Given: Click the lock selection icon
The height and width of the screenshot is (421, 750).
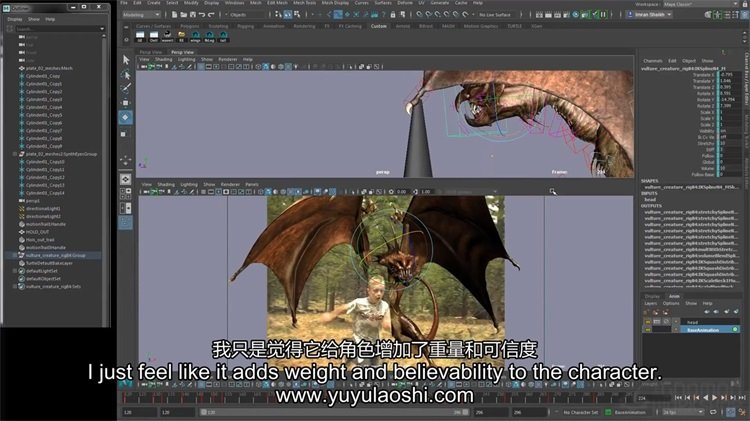Looking at the screenshot, I should pos(393,15).
